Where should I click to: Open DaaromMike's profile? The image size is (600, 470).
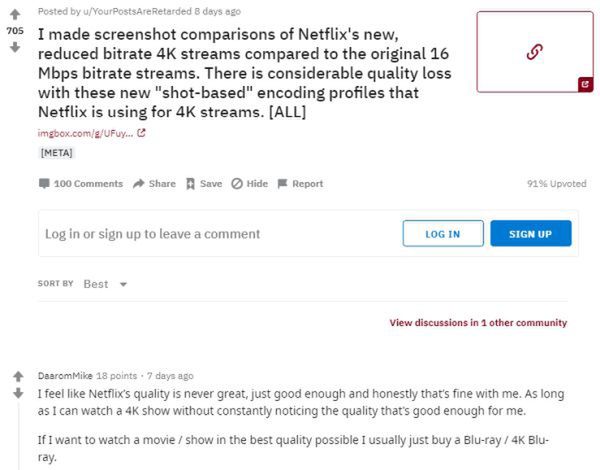click(x=65, y=376)
